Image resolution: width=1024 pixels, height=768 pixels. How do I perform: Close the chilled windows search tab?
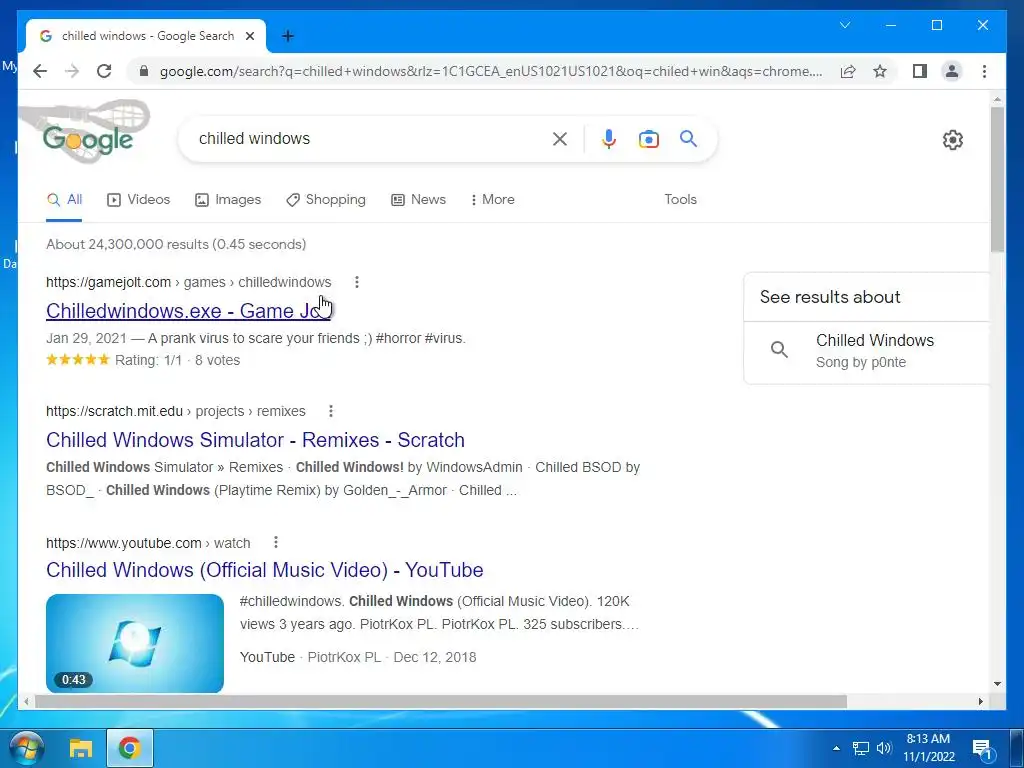(x=249, y=36)
